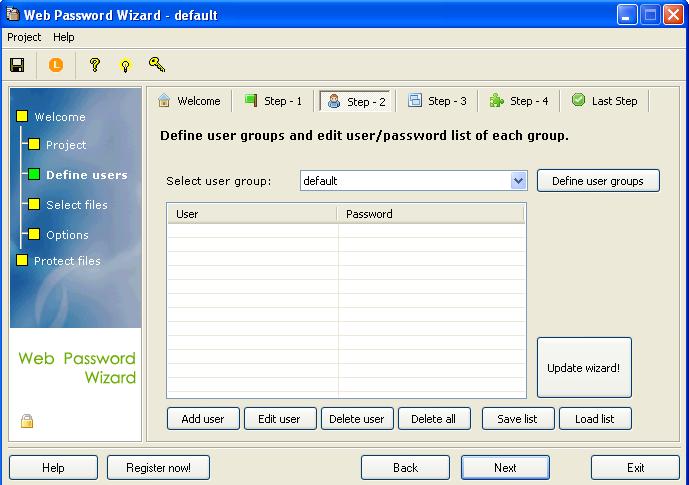The image size is (689, 485).
Task: Select the Step - 2 tab
Action: pyautogui.click(x=355, y=101)
